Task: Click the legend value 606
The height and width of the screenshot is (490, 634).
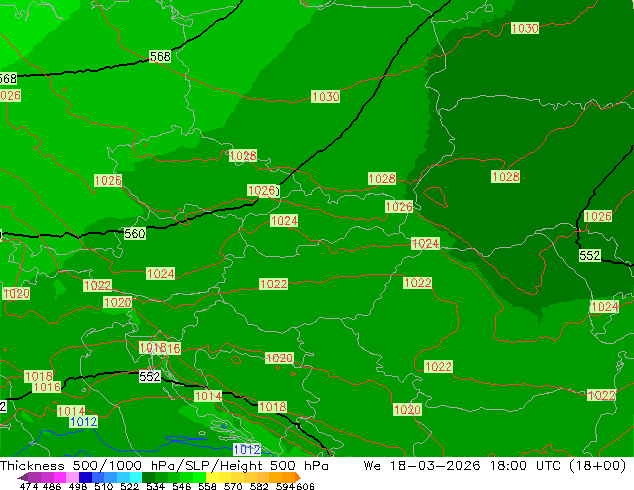Action: 305,486
